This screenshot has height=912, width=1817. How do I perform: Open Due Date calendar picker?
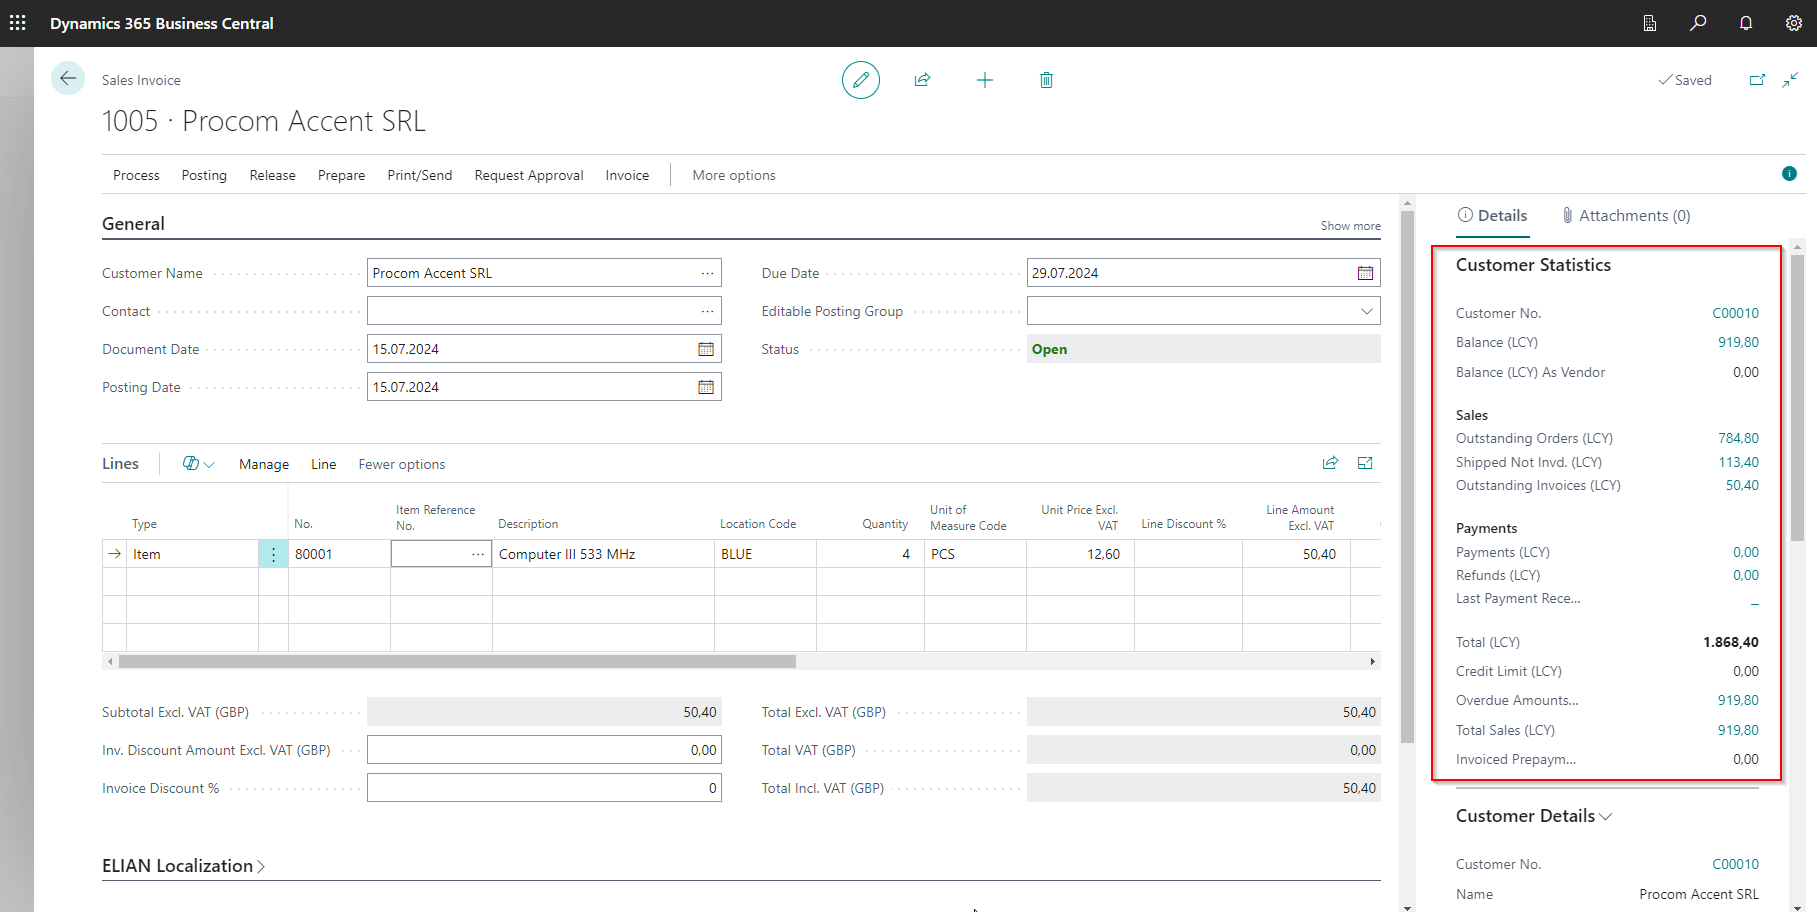click(x=1365, y=273)
